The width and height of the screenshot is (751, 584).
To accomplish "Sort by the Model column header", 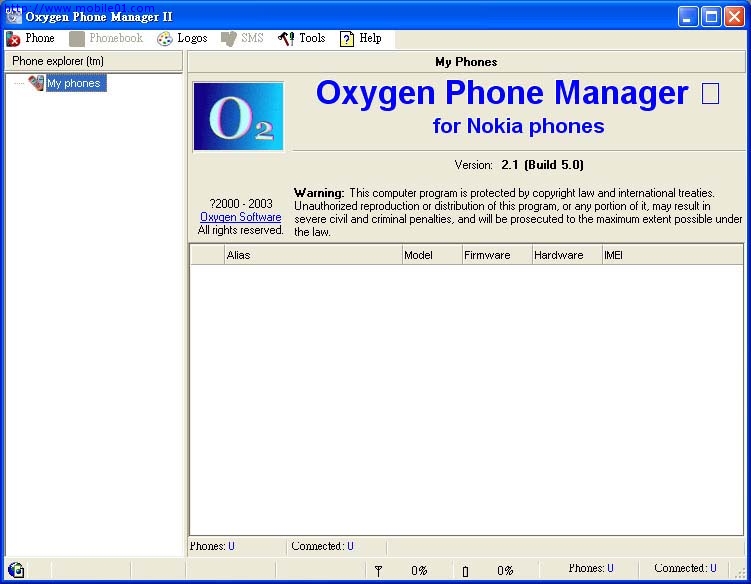I will [x=432, y=255].
